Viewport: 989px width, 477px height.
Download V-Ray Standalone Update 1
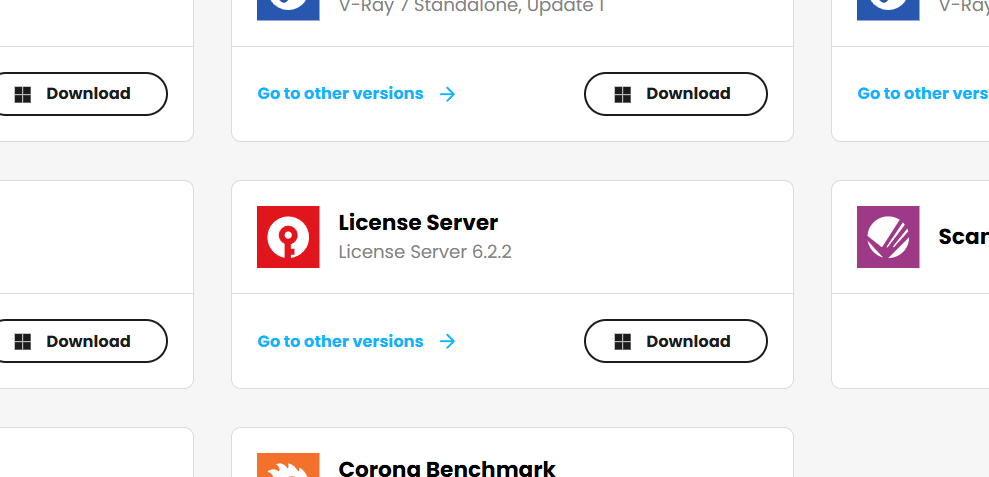pos(676,94)
